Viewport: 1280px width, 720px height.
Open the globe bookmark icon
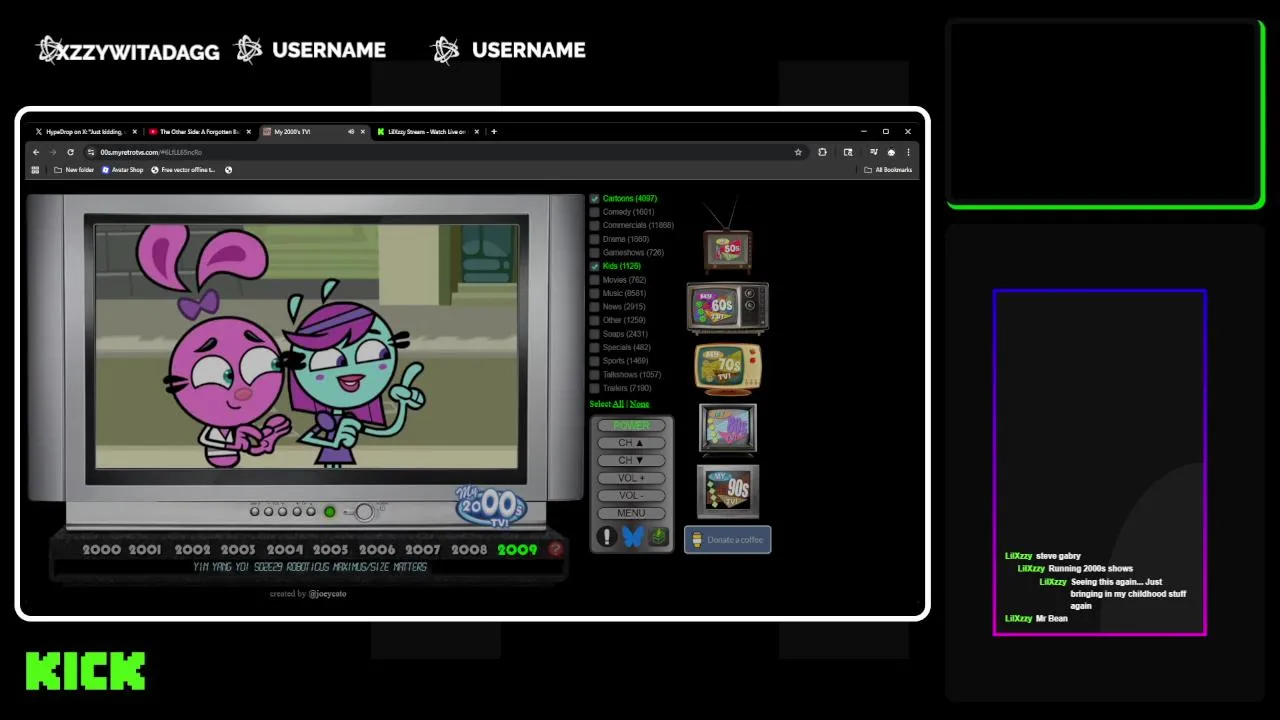[229, 170]
